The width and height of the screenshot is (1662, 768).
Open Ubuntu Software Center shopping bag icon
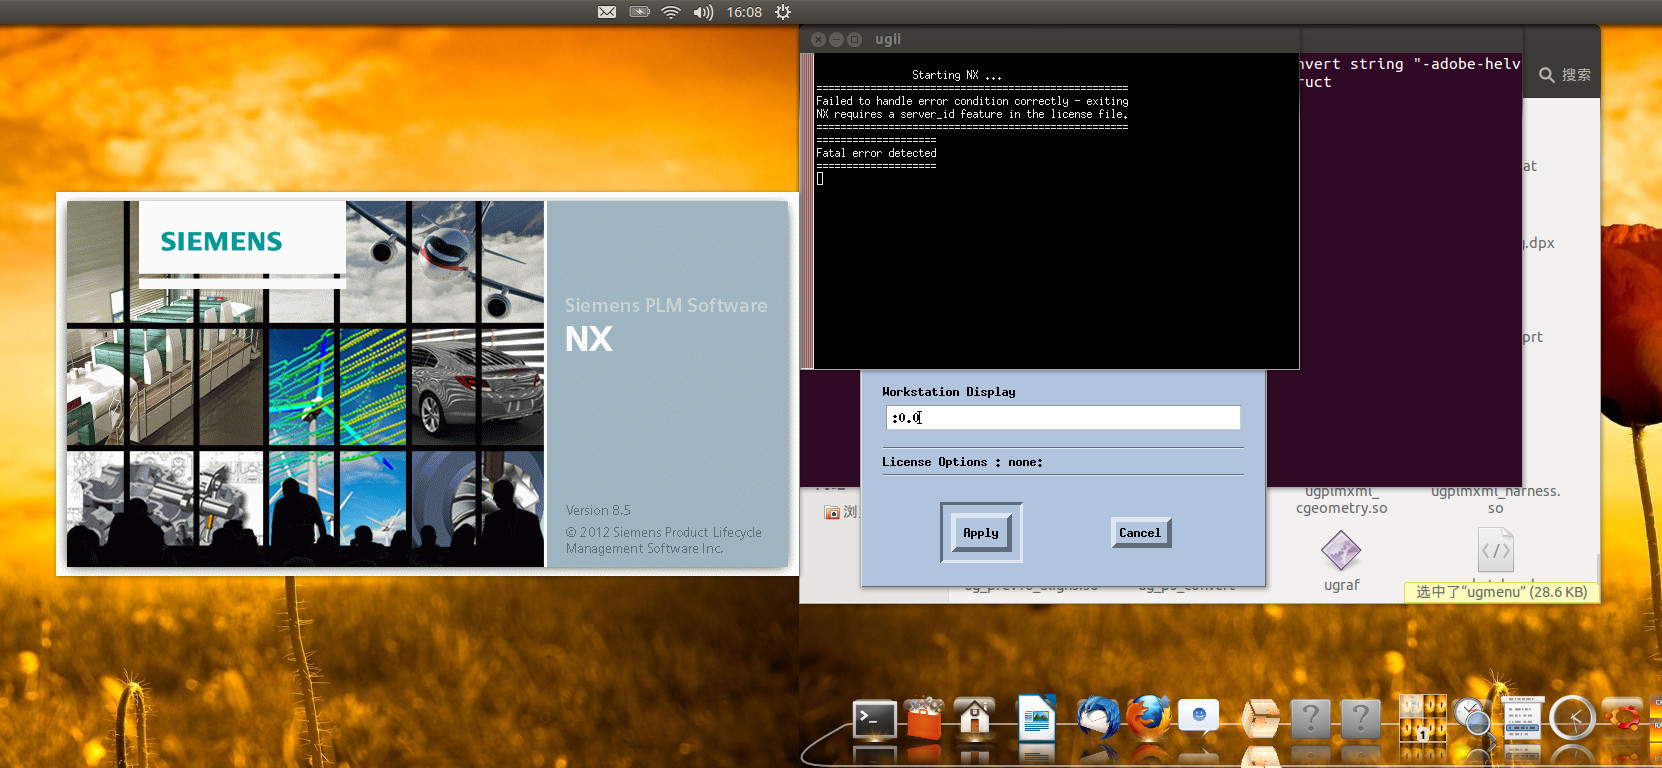[x=925, y=719]
